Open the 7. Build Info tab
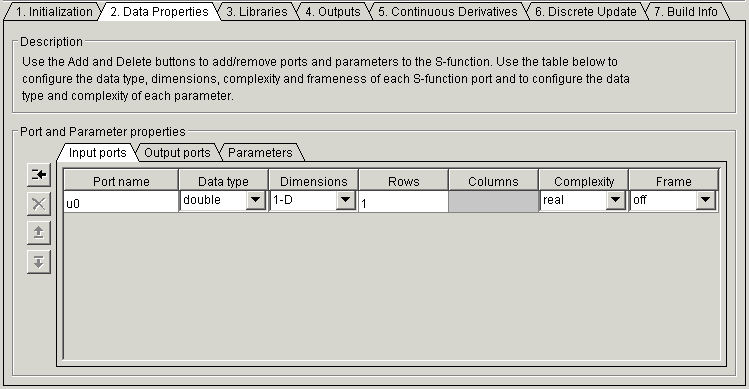 tap(685, 11)
